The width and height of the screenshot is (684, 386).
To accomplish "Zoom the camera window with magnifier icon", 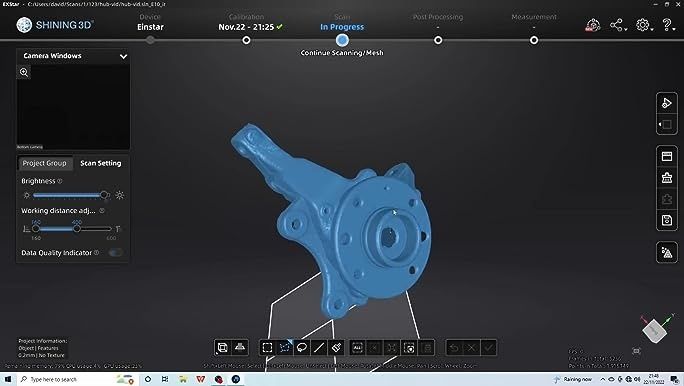I will (x=24, y=72).
